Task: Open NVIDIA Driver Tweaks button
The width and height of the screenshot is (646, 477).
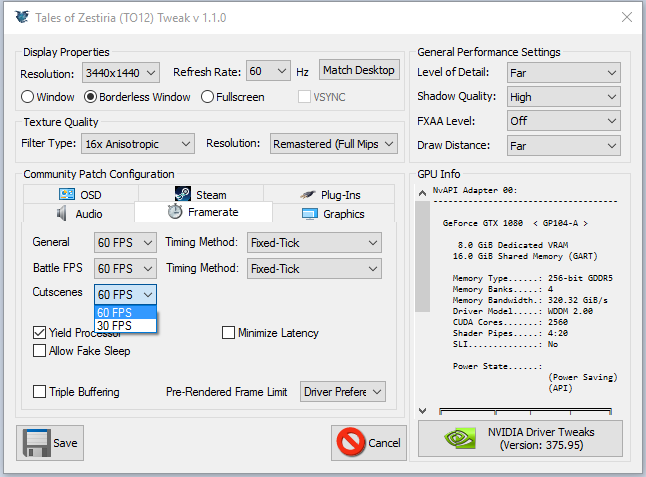Action: click(x=520, y=438)
